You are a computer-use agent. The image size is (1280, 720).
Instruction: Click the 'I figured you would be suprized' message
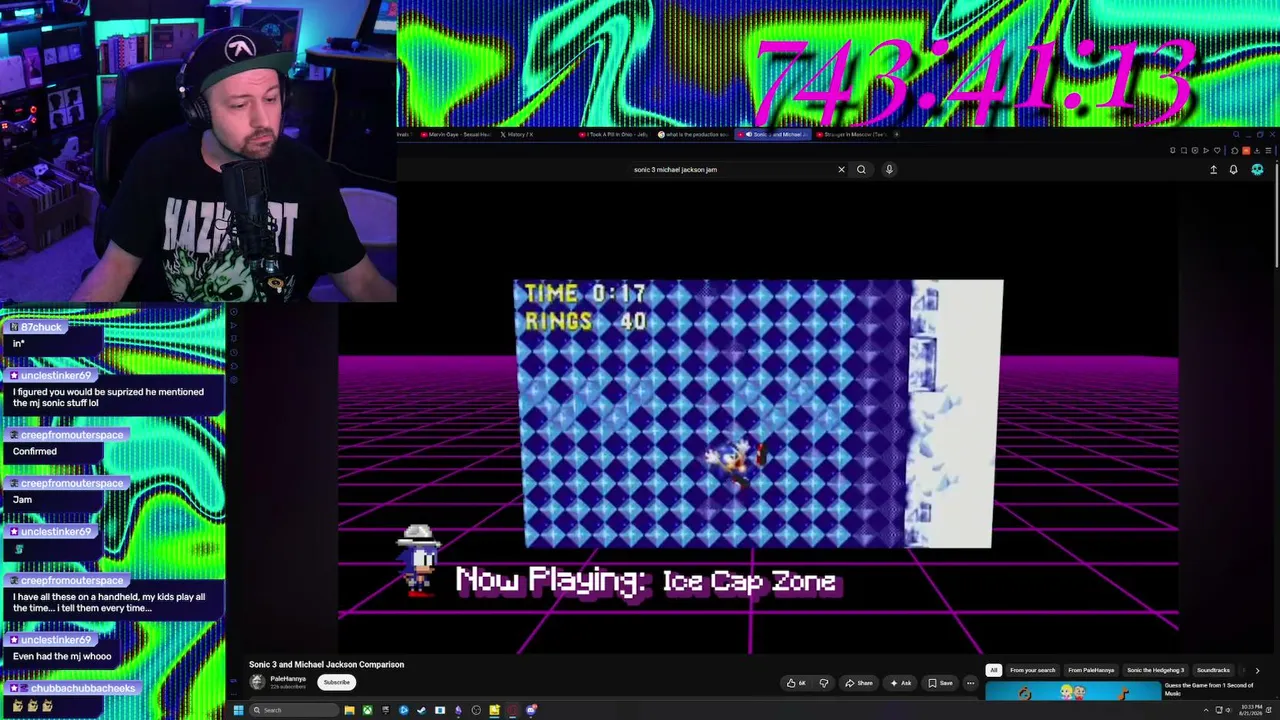pyautogui.click(x=108, y=397)
